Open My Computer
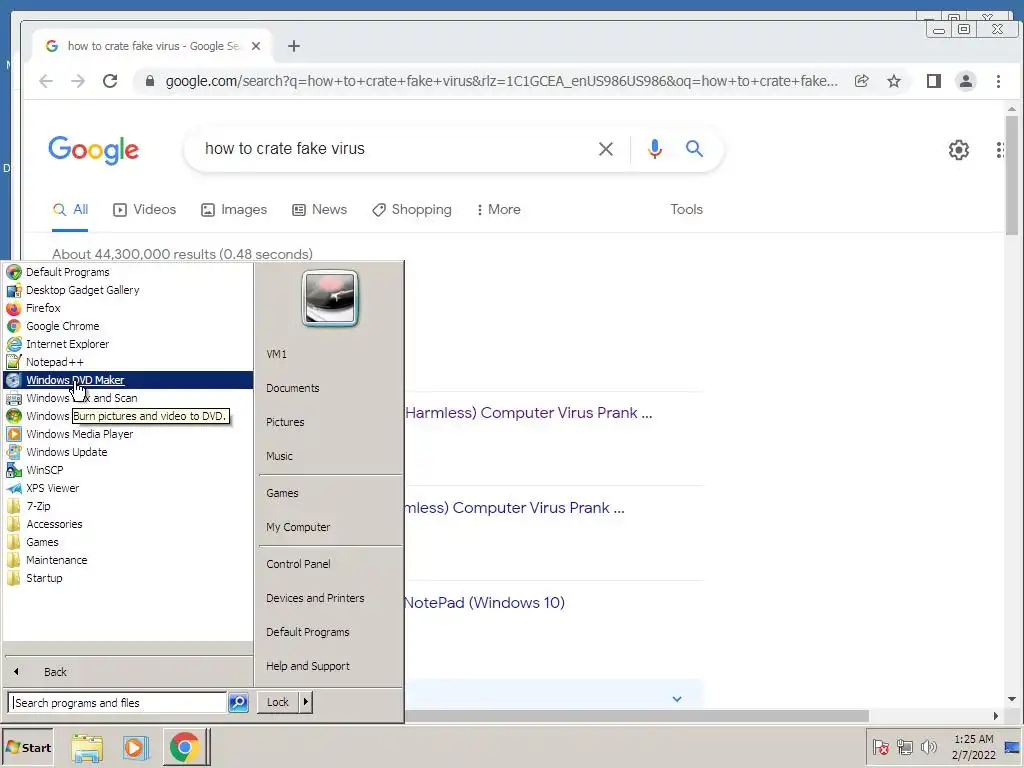Viewport: 1024px width, 768px height. 298,527
